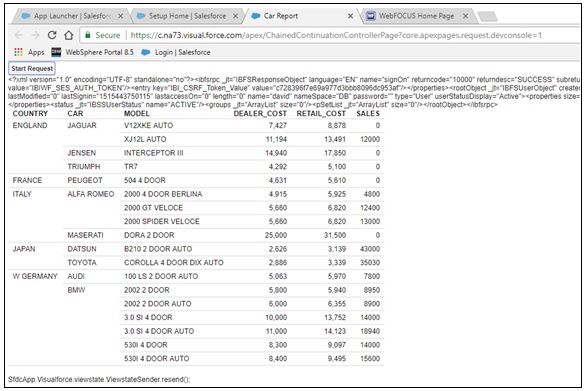Select model 2000 GT VELOCE
This screenshot has height=391, width=585.
153,208
